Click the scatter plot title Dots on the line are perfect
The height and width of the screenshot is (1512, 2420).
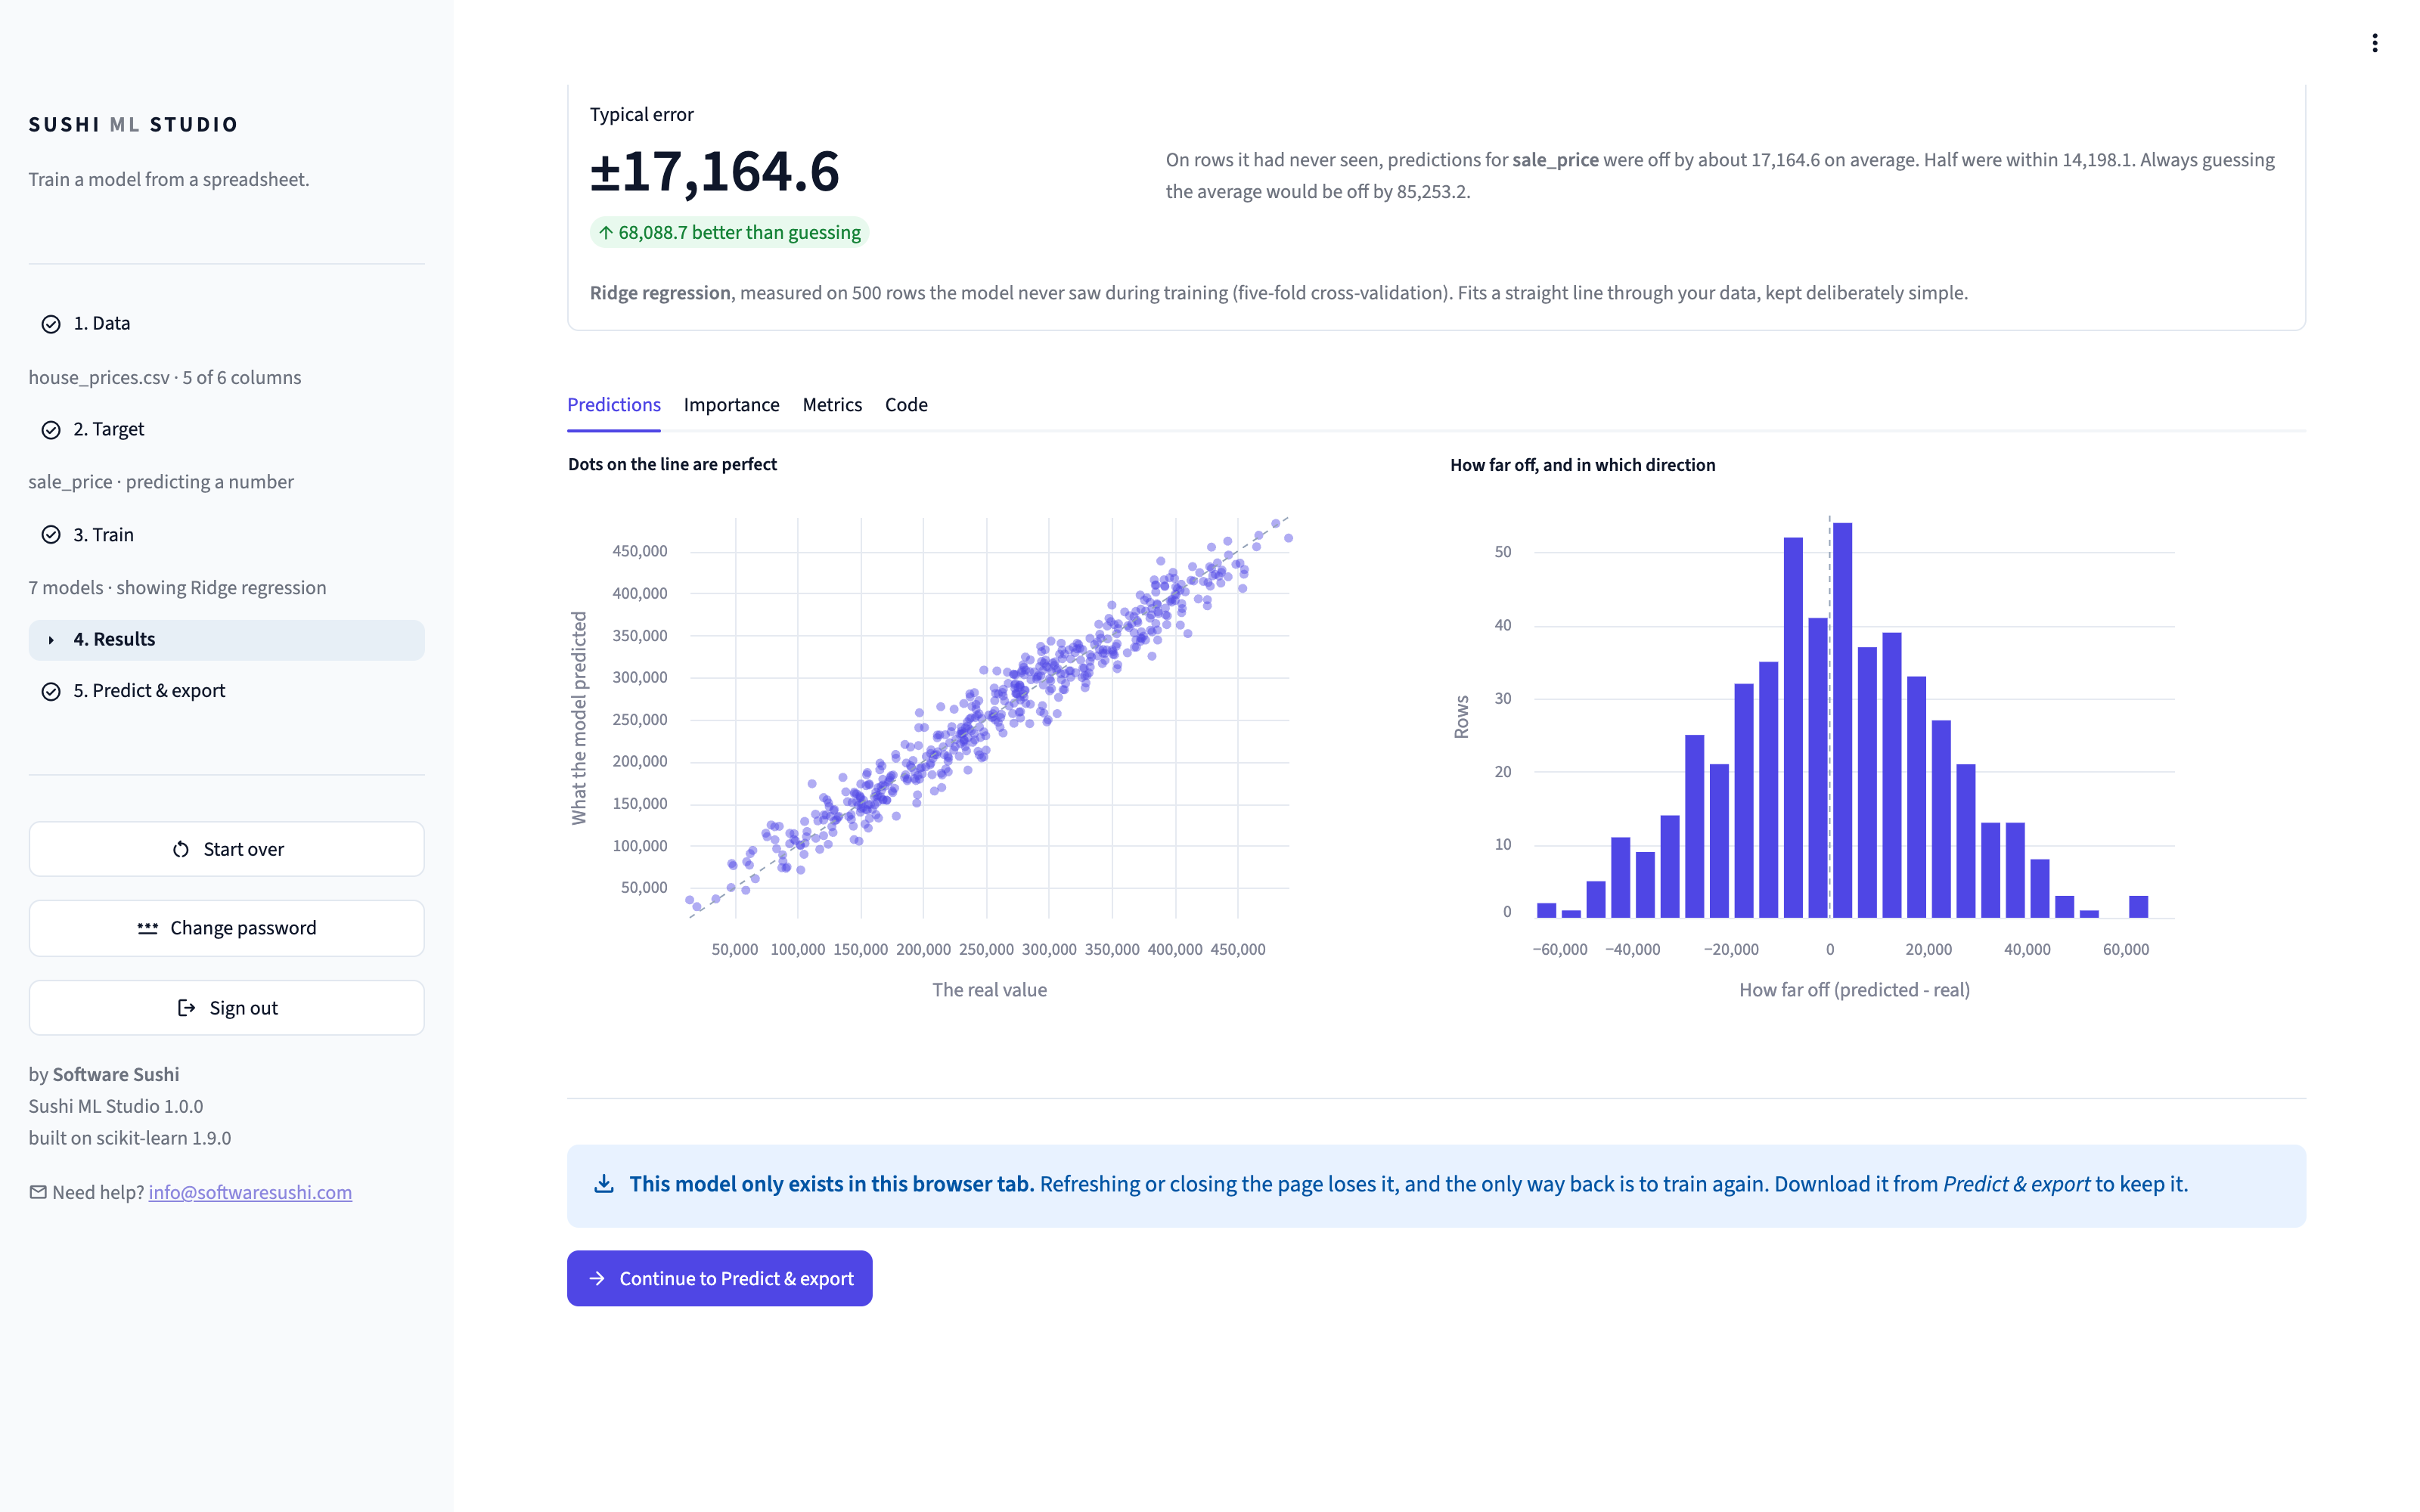point(672,464)
